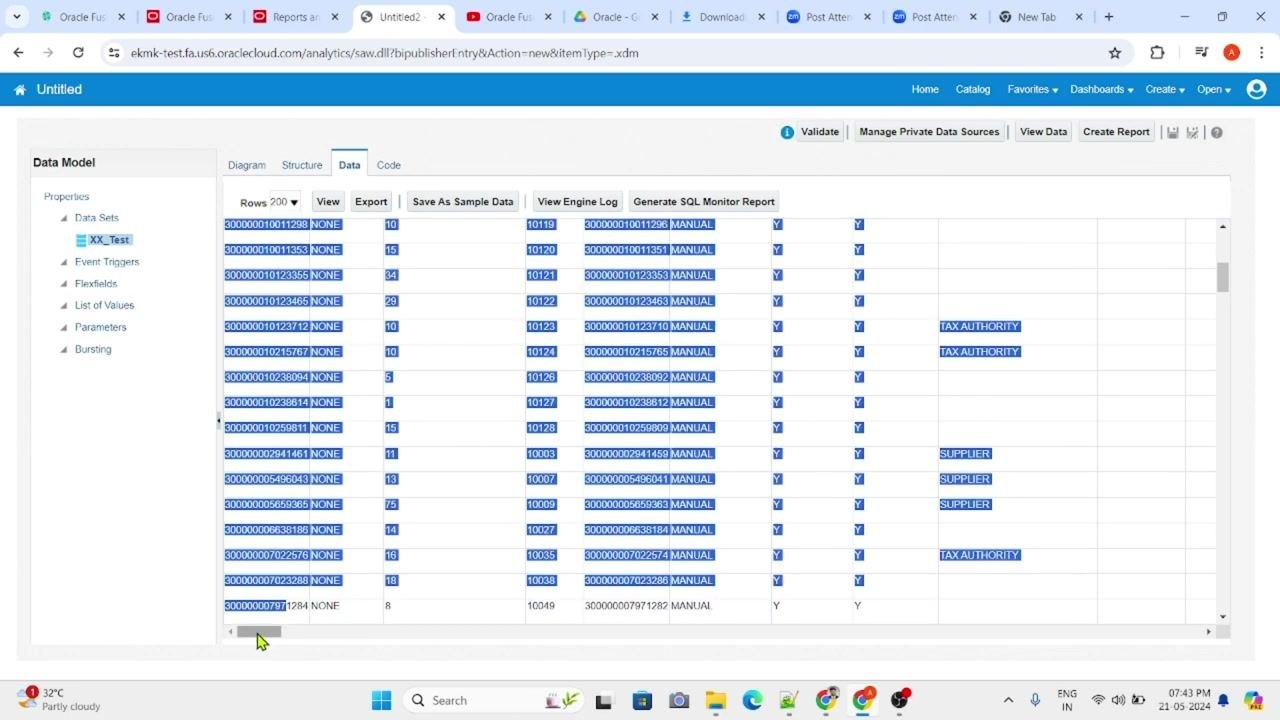Click the Export button
The image size is (1280, 720).
click(371, 202)
